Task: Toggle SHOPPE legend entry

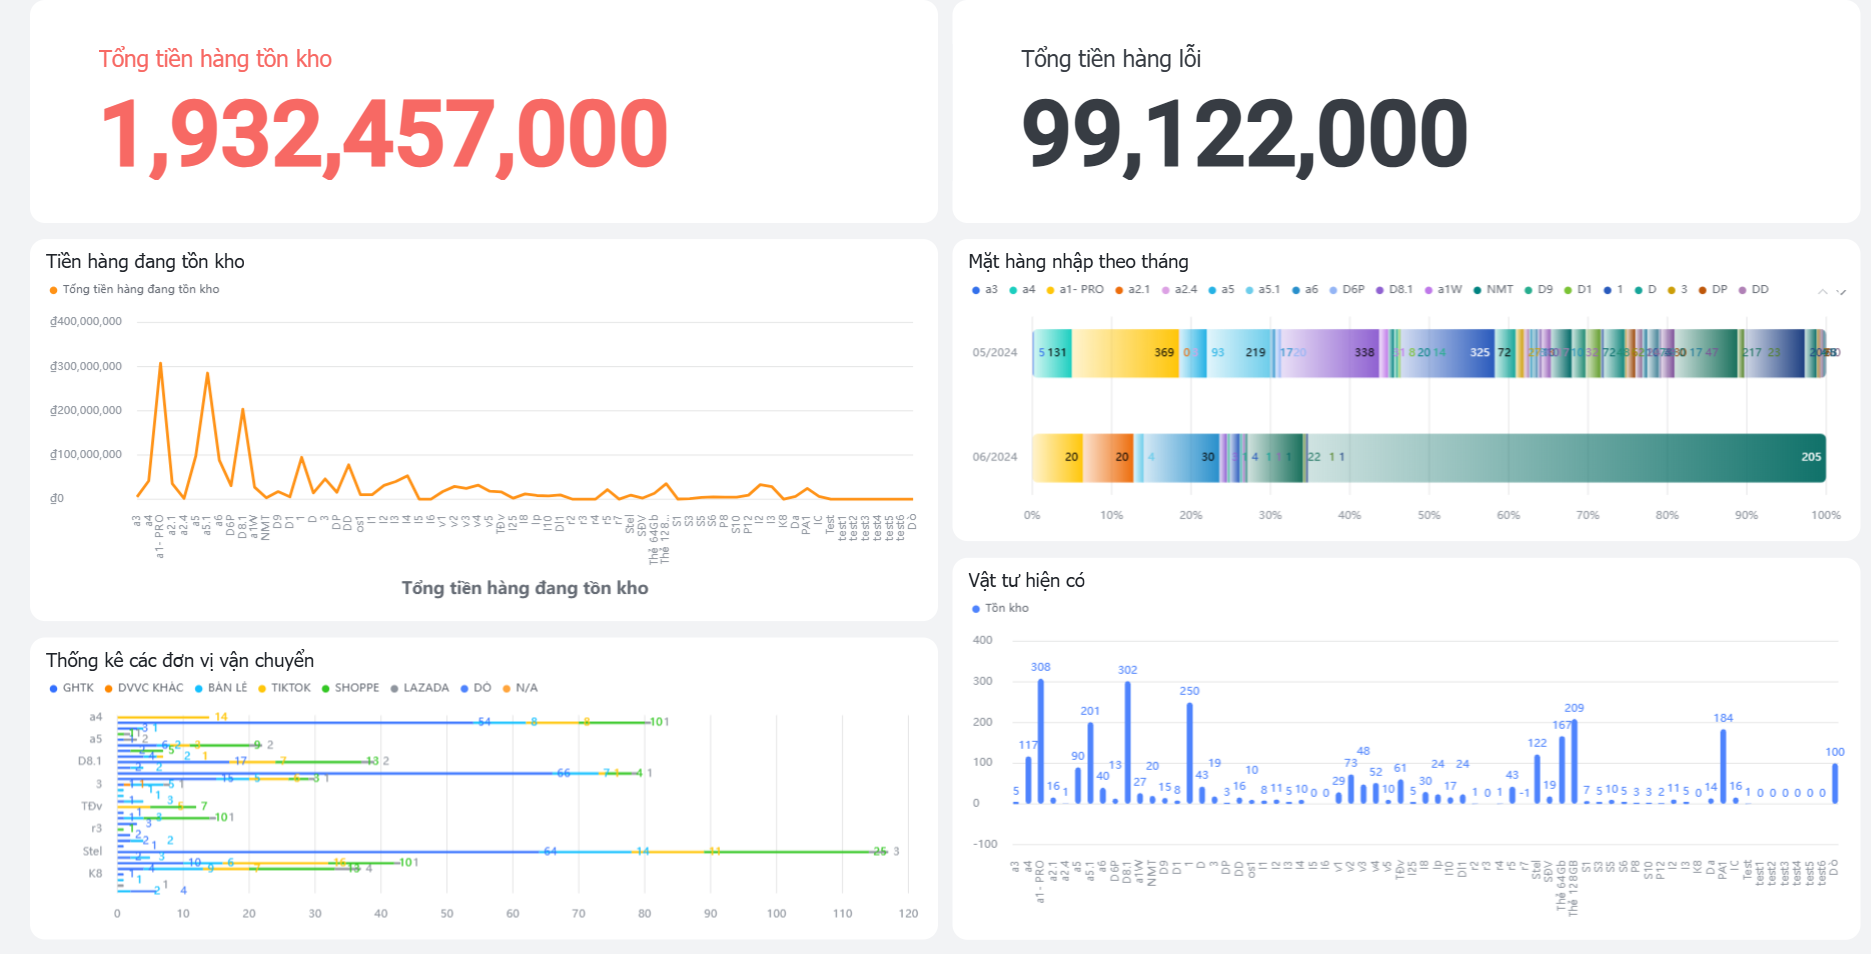Action: tap(351, 688)
